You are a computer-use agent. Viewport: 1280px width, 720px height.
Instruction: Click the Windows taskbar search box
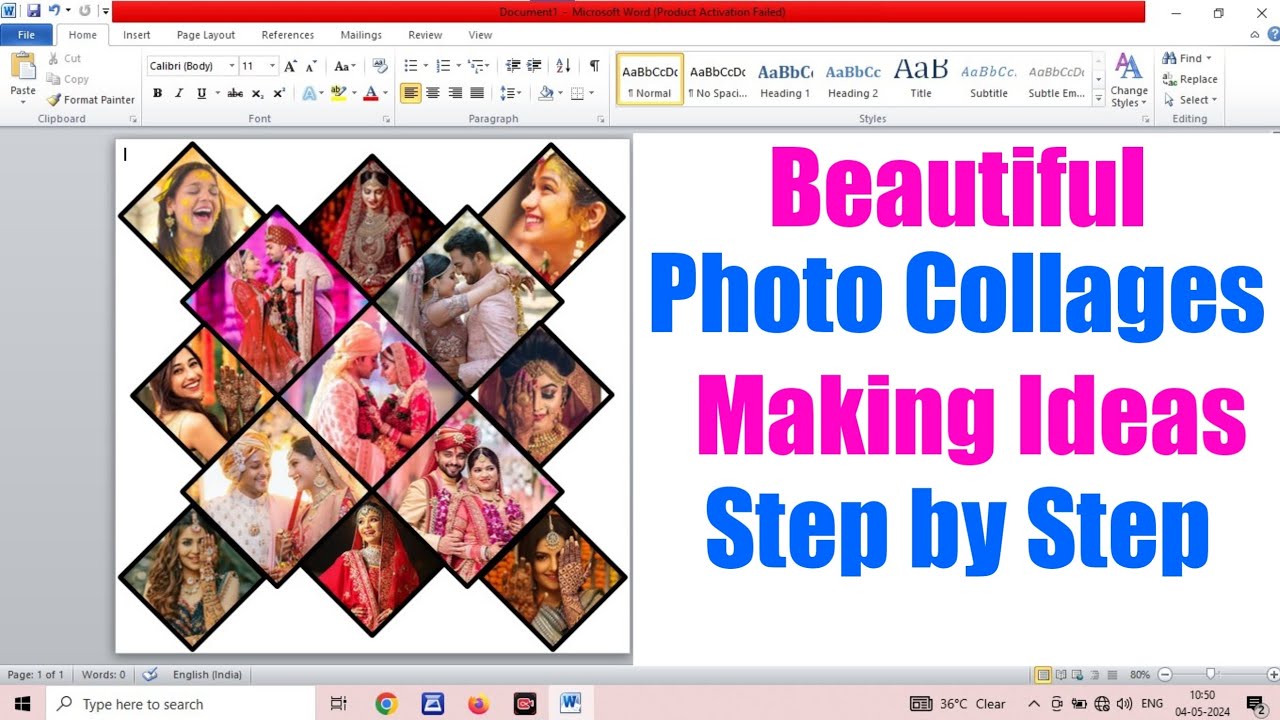(x=180, y=704)
